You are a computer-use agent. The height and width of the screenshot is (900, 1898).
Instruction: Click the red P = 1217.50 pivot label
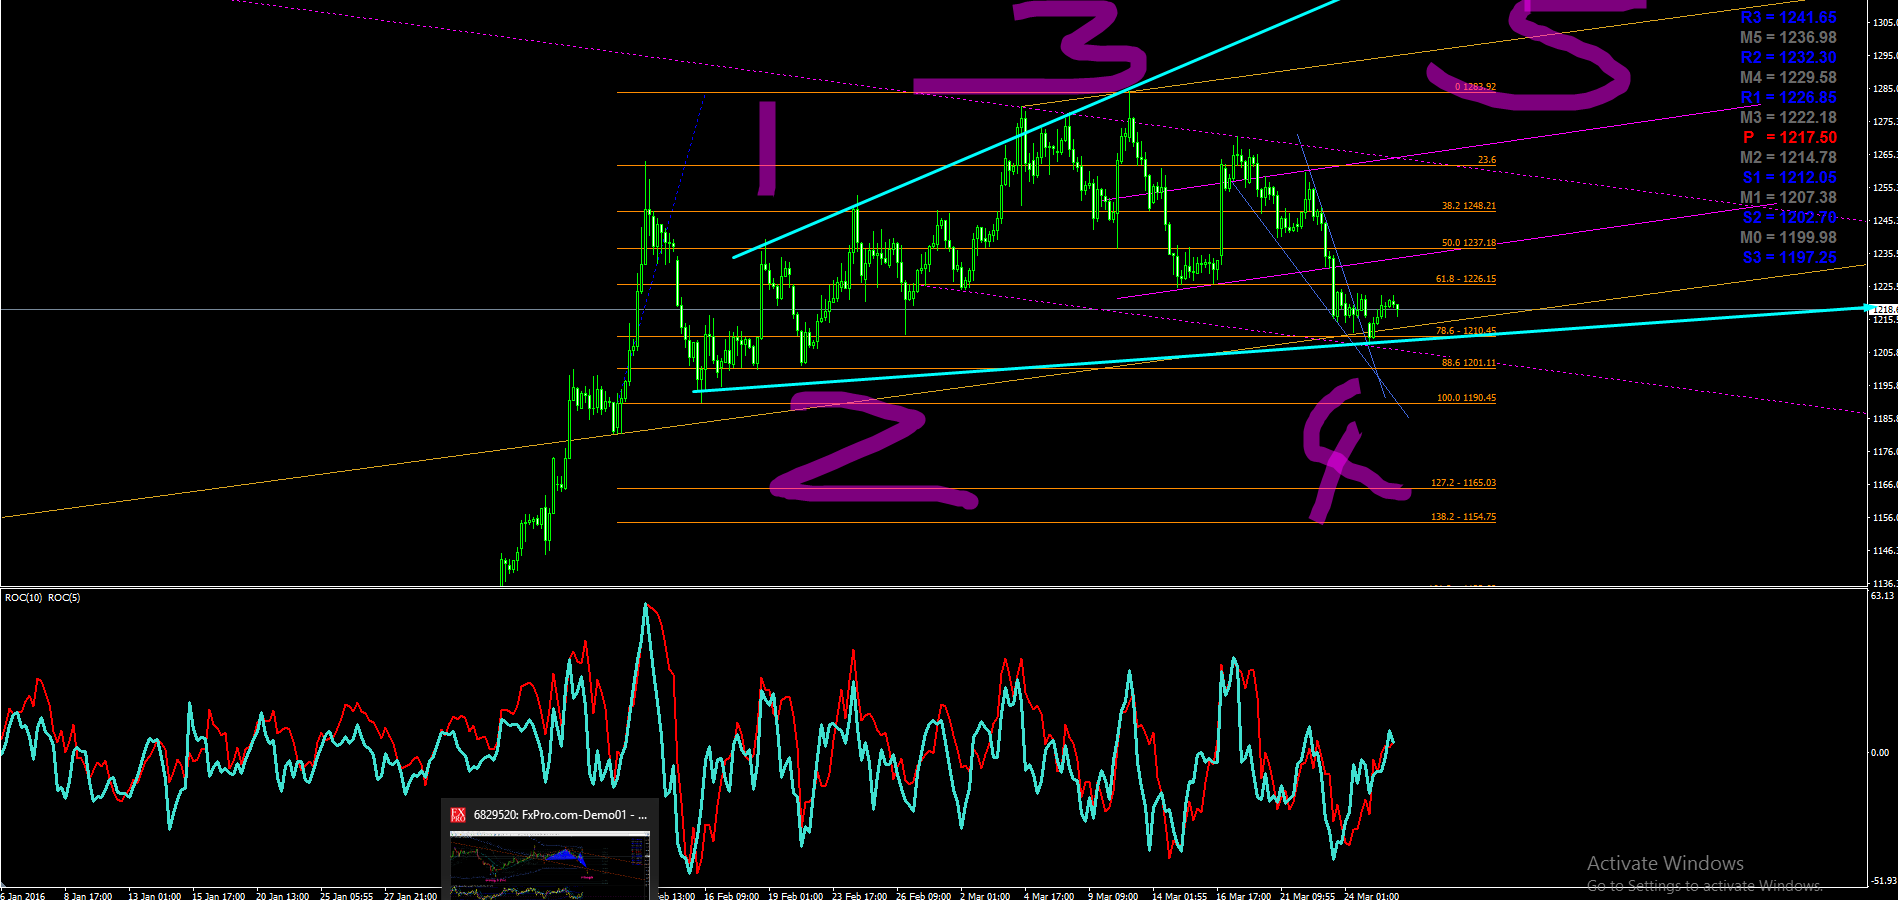tap(1789, 138)
